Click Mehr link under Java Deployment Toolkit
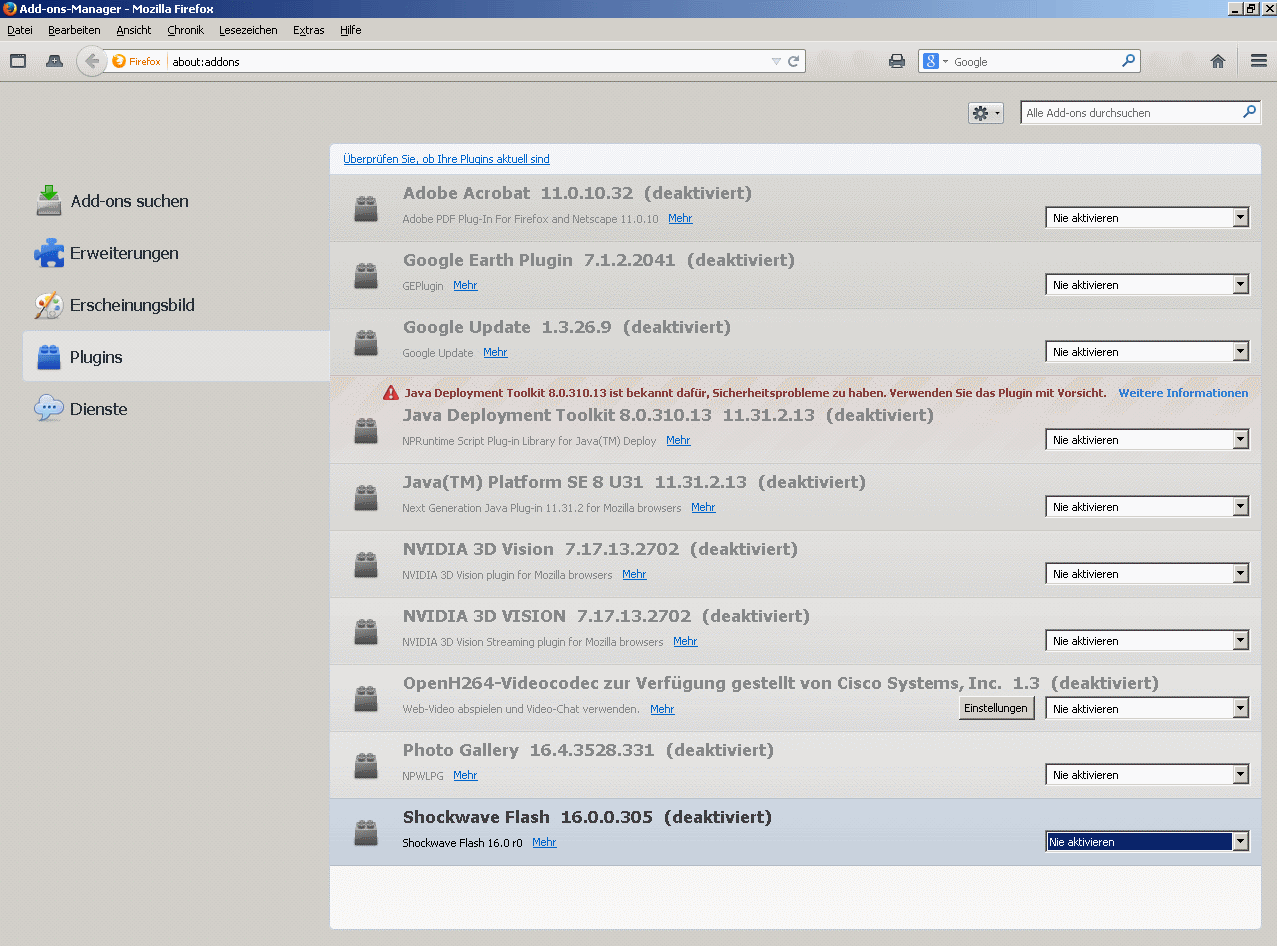This screenshot has width=1277, height=946. (x=678, y=440)
